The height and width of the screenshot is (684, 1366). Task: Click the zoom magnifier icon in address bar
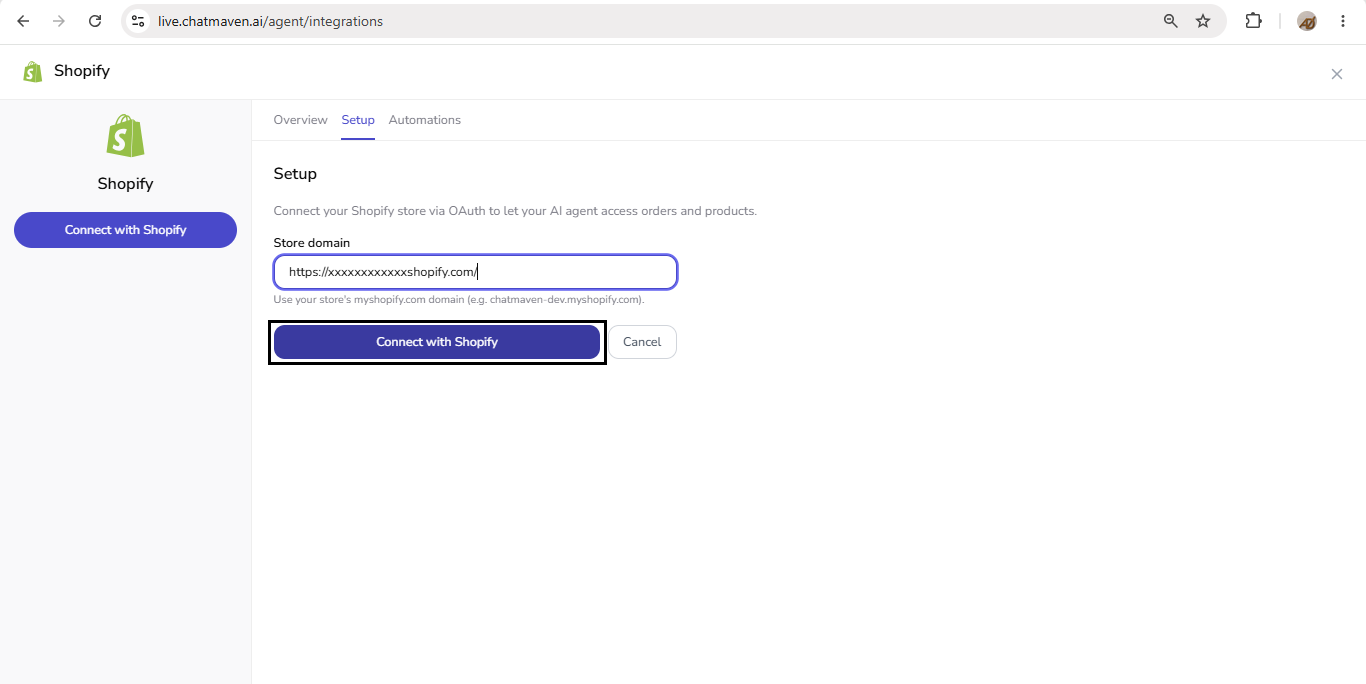coord(1170,21)
